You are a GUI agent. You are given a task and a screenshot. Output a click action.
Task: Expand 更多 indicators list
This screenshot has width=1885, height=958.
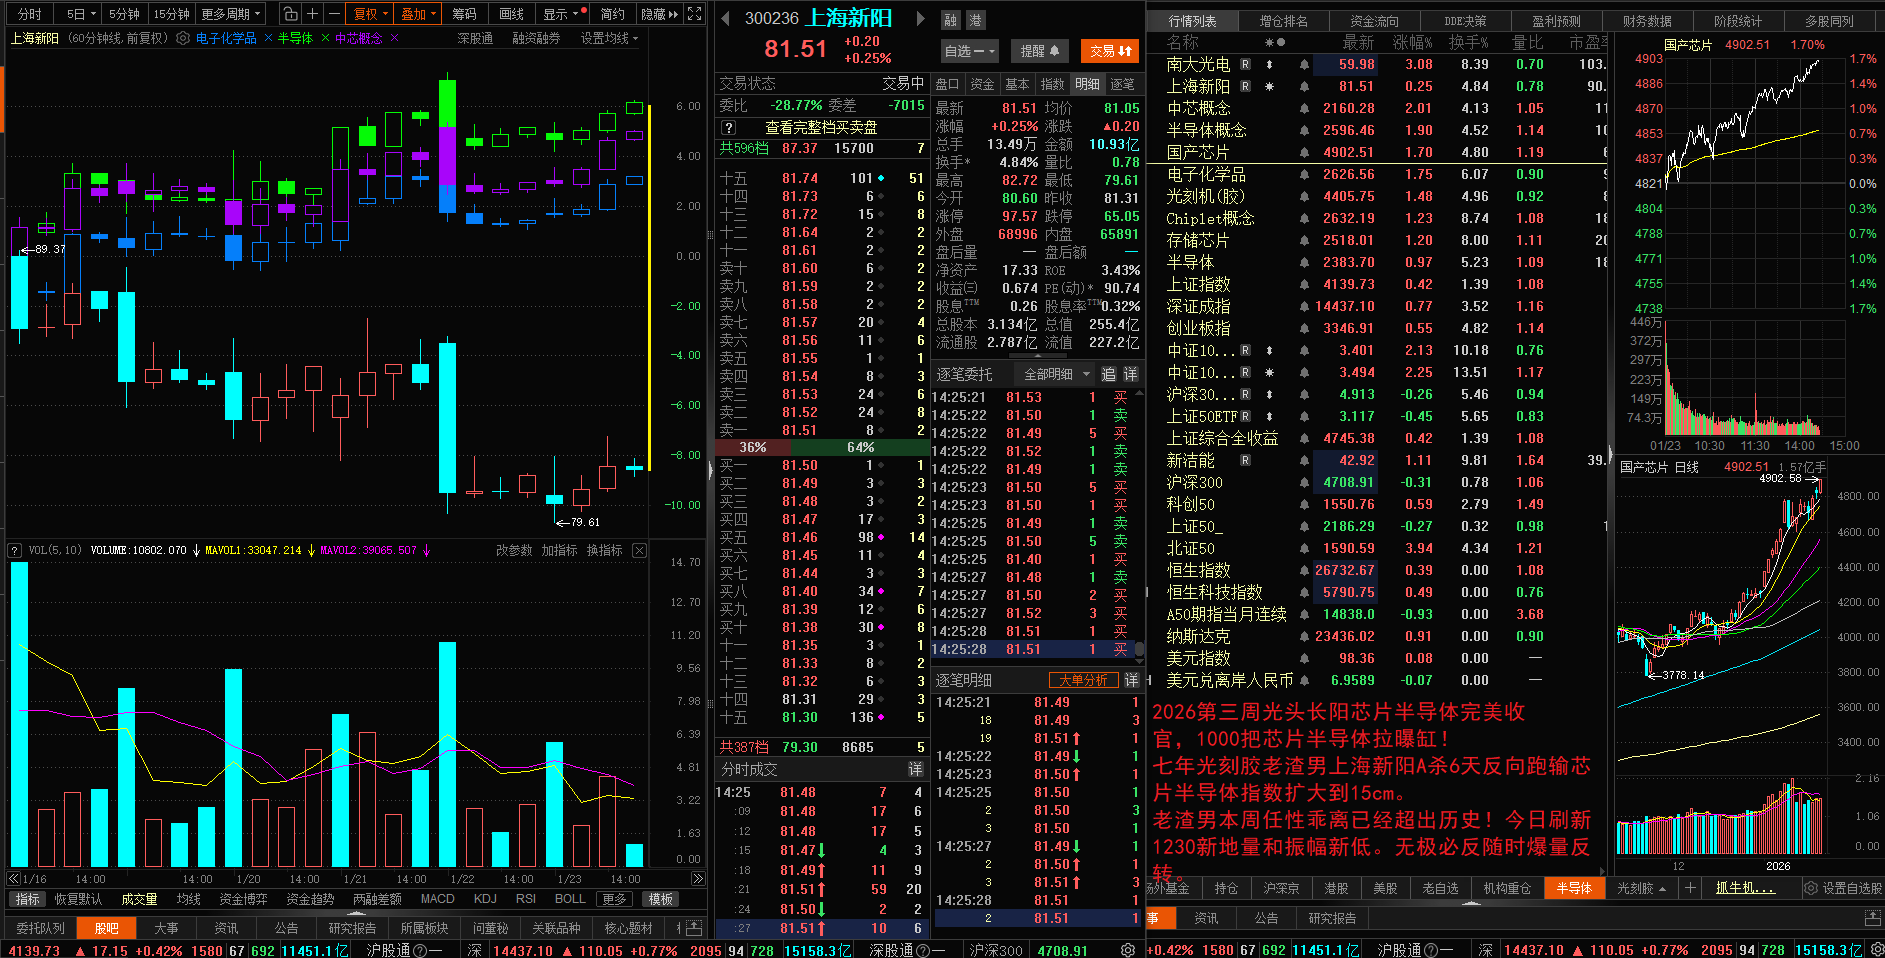pyautogui.click(x=614, y=899)
